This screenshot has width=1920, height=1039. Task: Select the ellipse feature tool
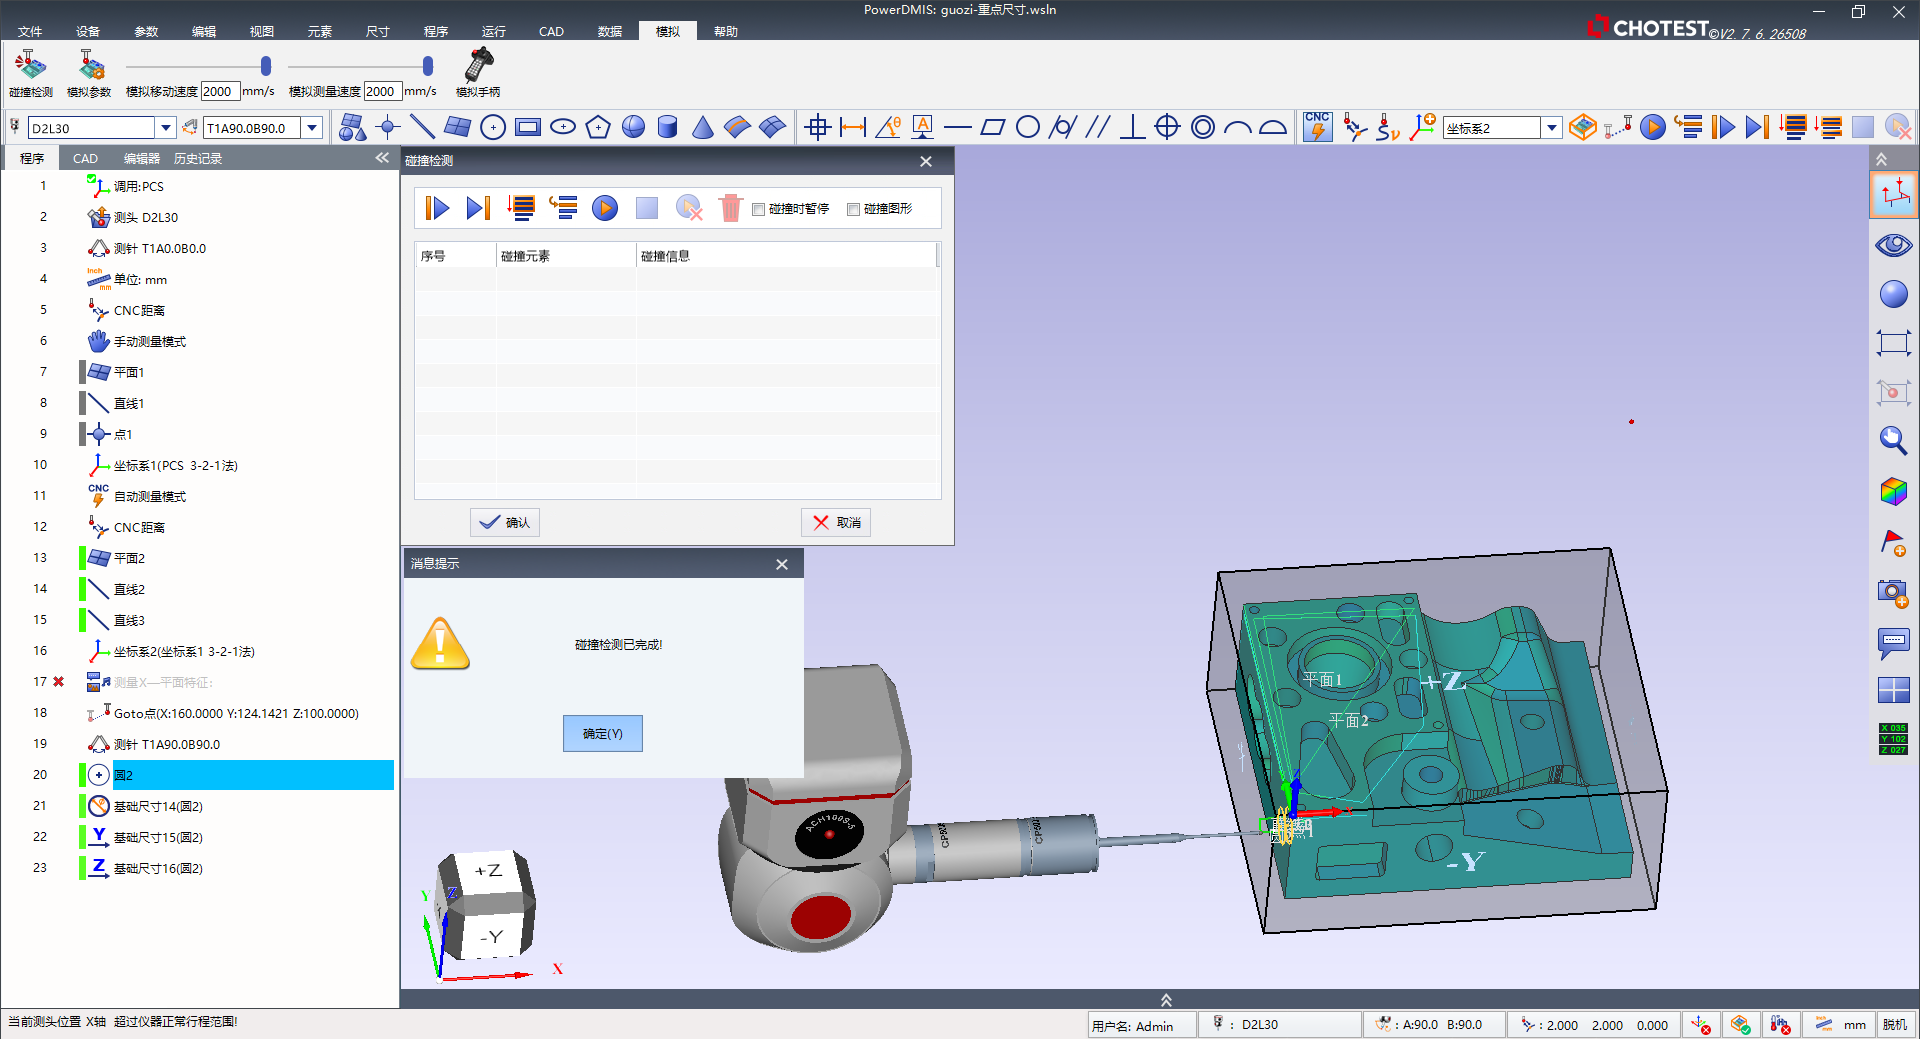pos(563,127)
